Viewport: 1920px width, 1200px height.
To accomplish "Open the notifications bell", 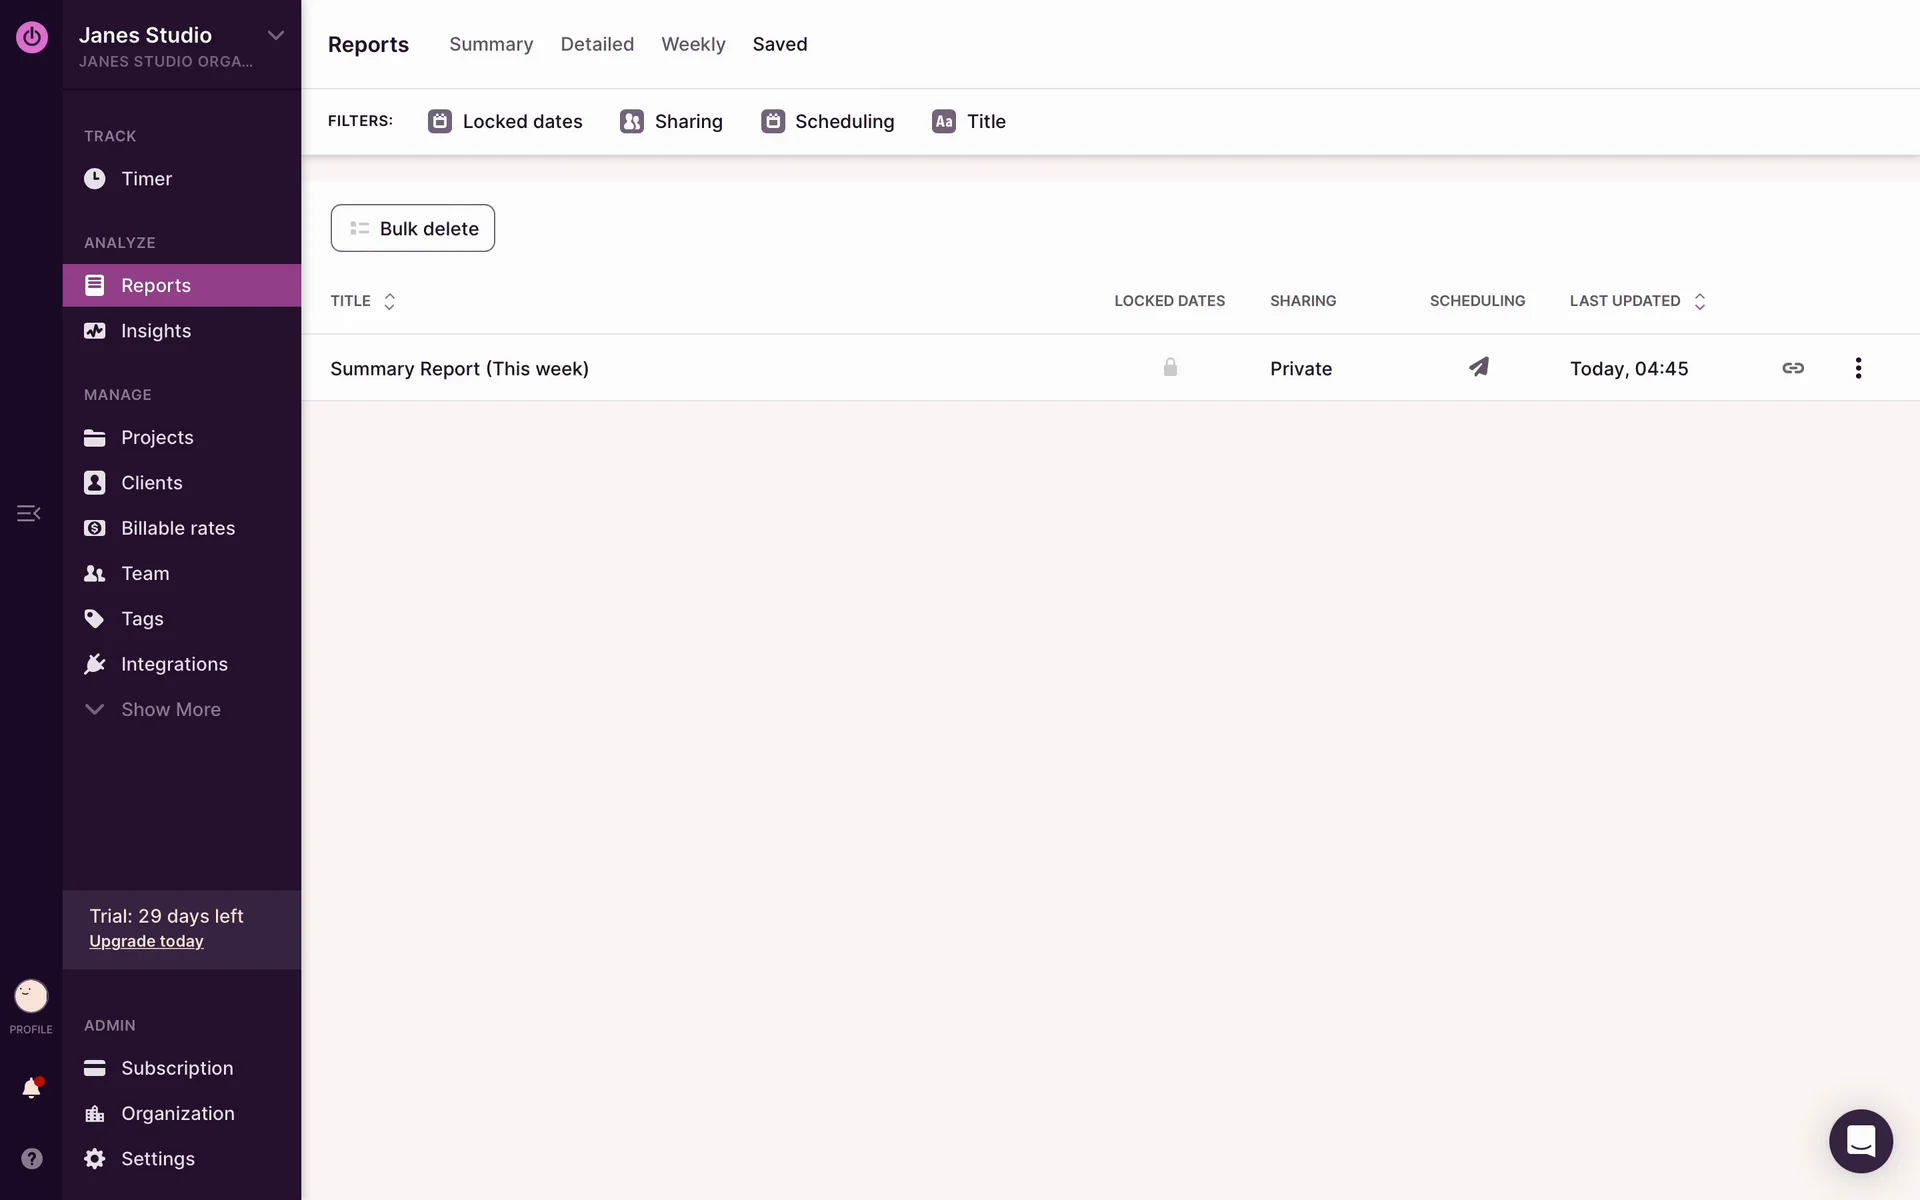I will pyautogui.click(x=31, y=1088).
